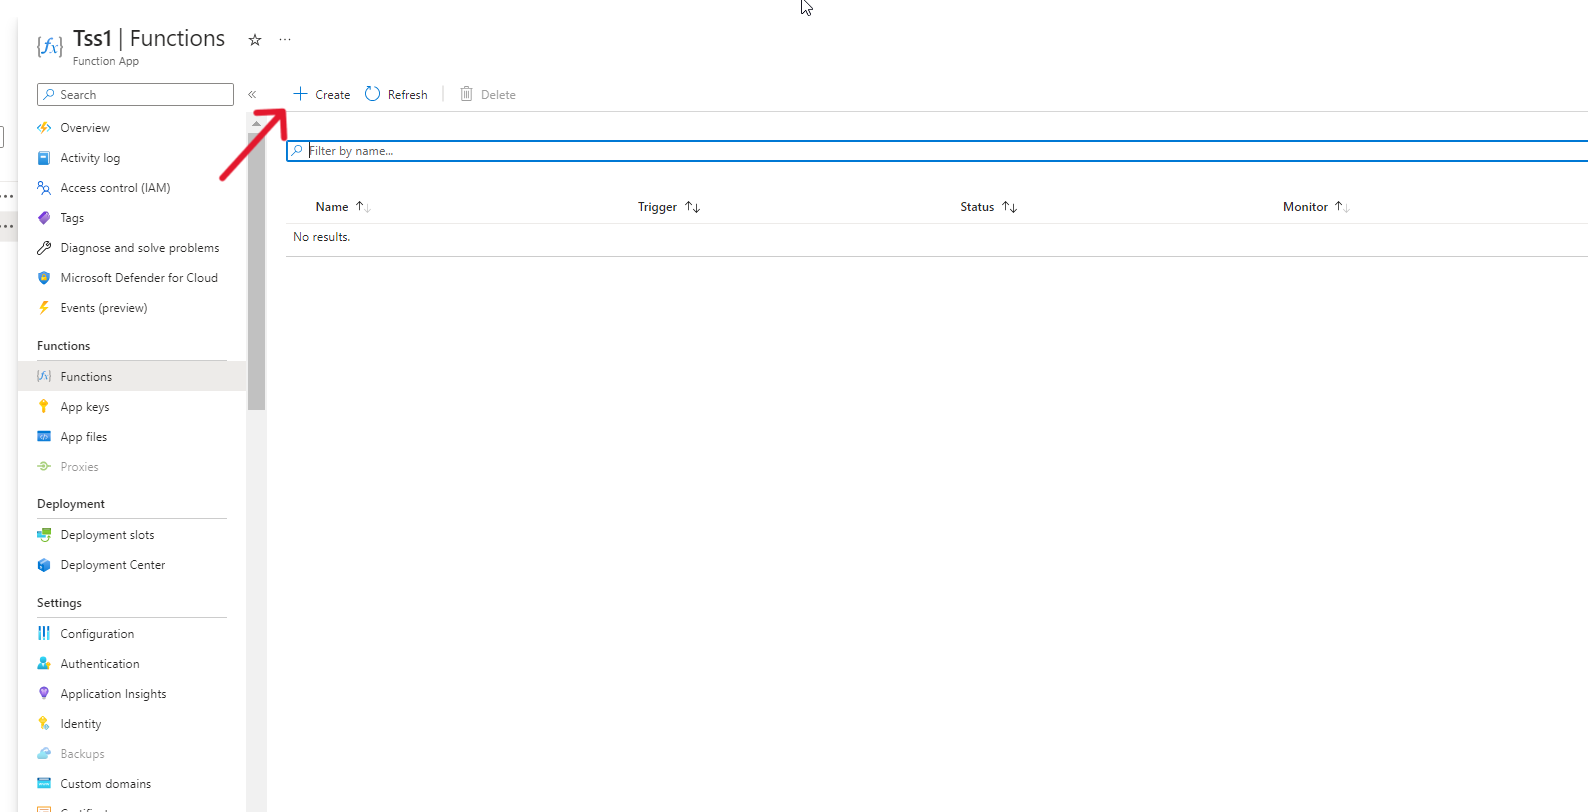Click the Proxies icon
Screen dimensions: 1588x812
tap(44, 467)
